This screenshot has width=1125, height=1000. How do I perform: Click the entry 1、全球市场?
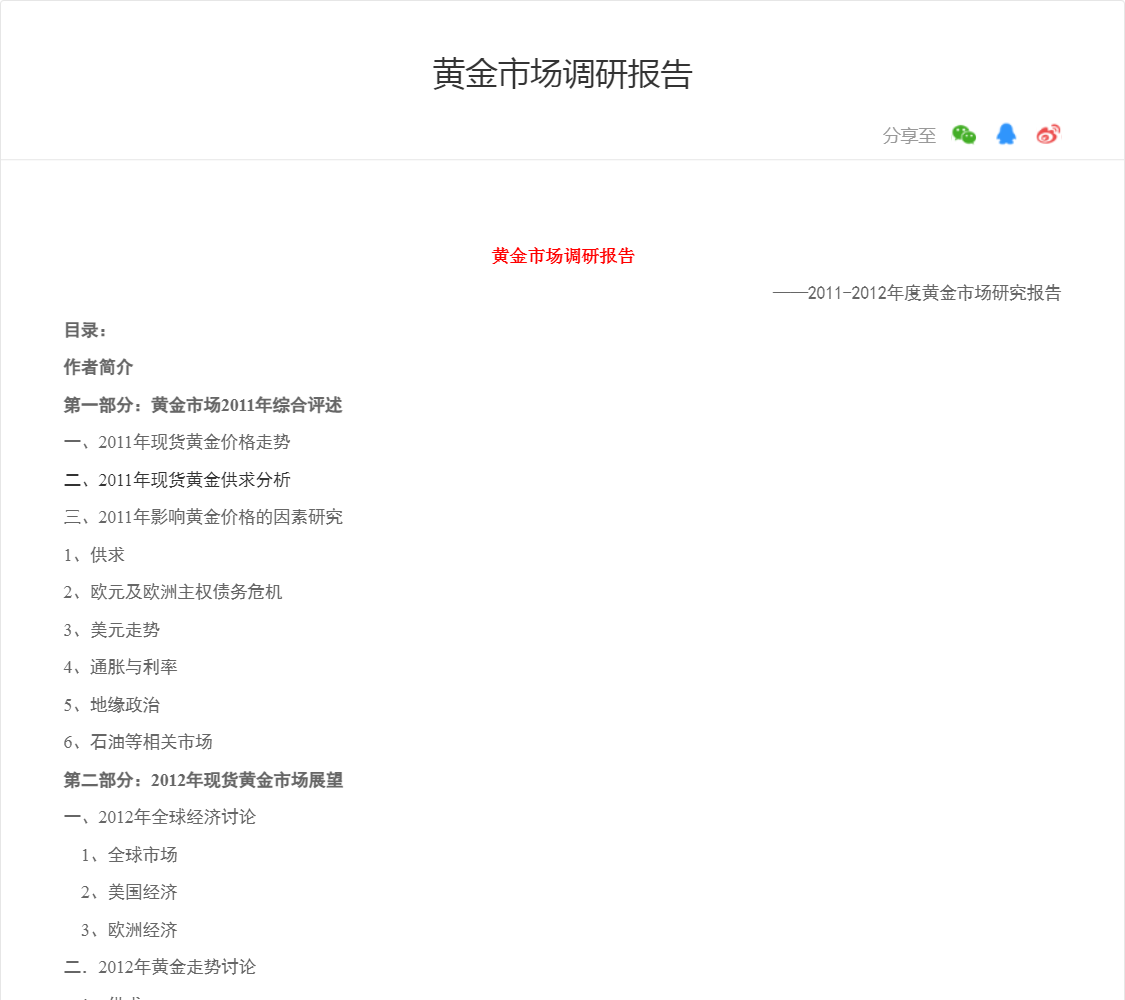coord(129,855)
